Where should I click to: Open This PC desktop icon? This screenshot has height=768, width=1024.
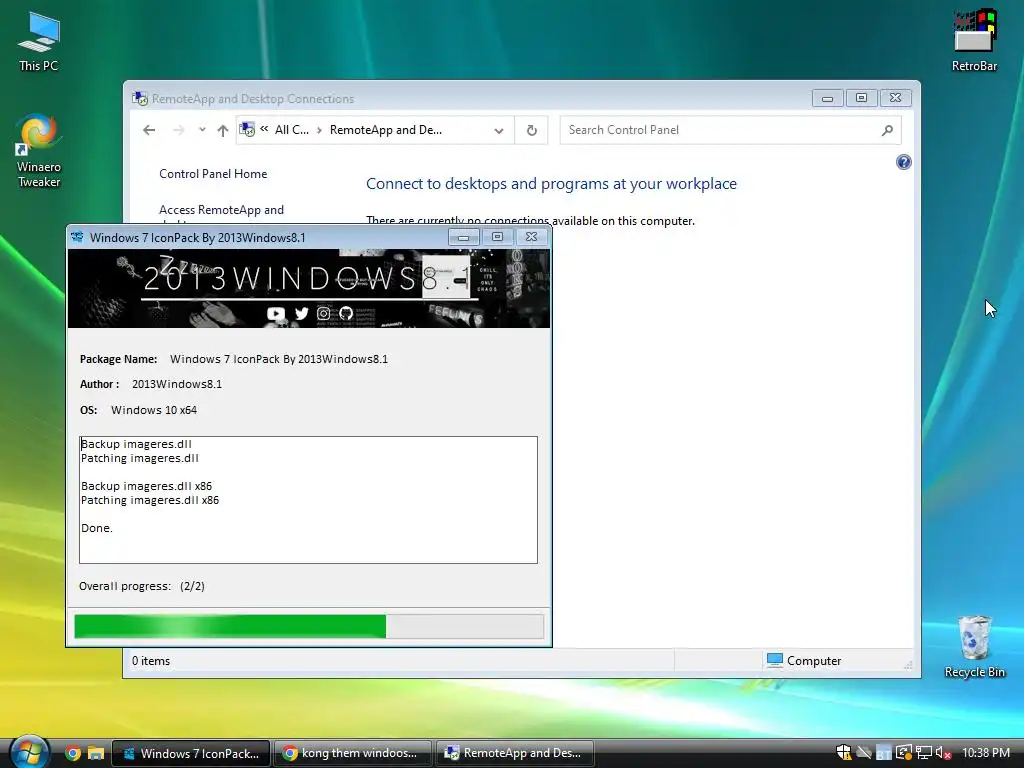click(39, 42)
